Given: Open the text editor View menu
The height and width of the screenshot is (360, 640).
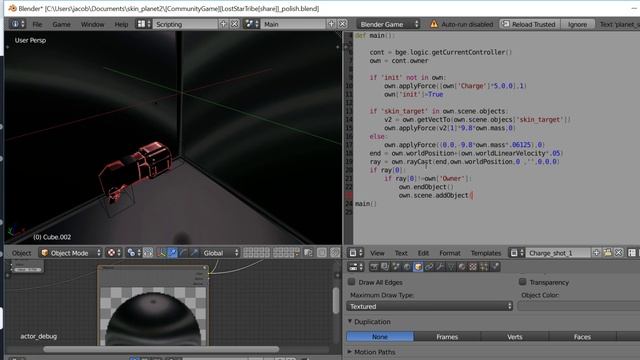Looking at the screenshot, I should pos(377,253).
